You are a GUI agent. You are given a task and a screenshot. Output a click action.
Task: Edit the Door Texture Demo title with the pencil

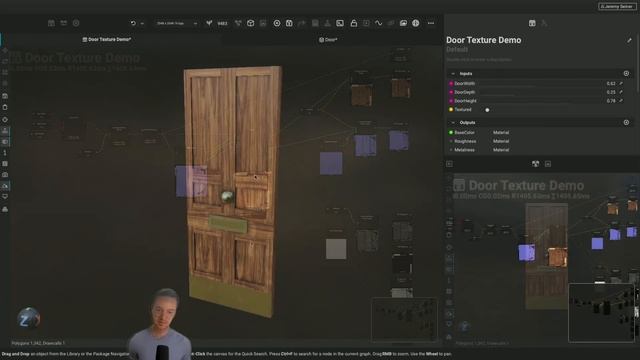pos(629,40)
